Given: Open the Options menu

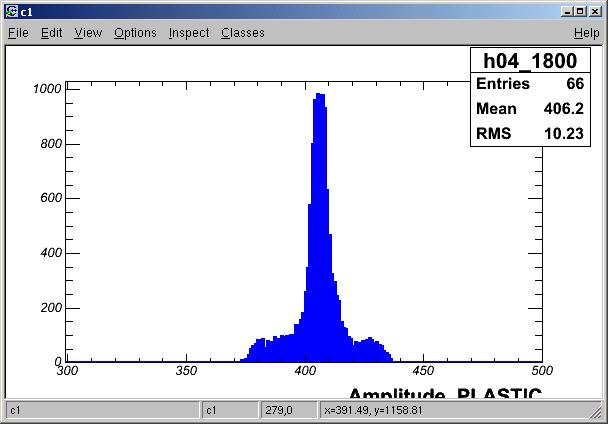Looking at the screenshot, I should click(x=135, y=33).
